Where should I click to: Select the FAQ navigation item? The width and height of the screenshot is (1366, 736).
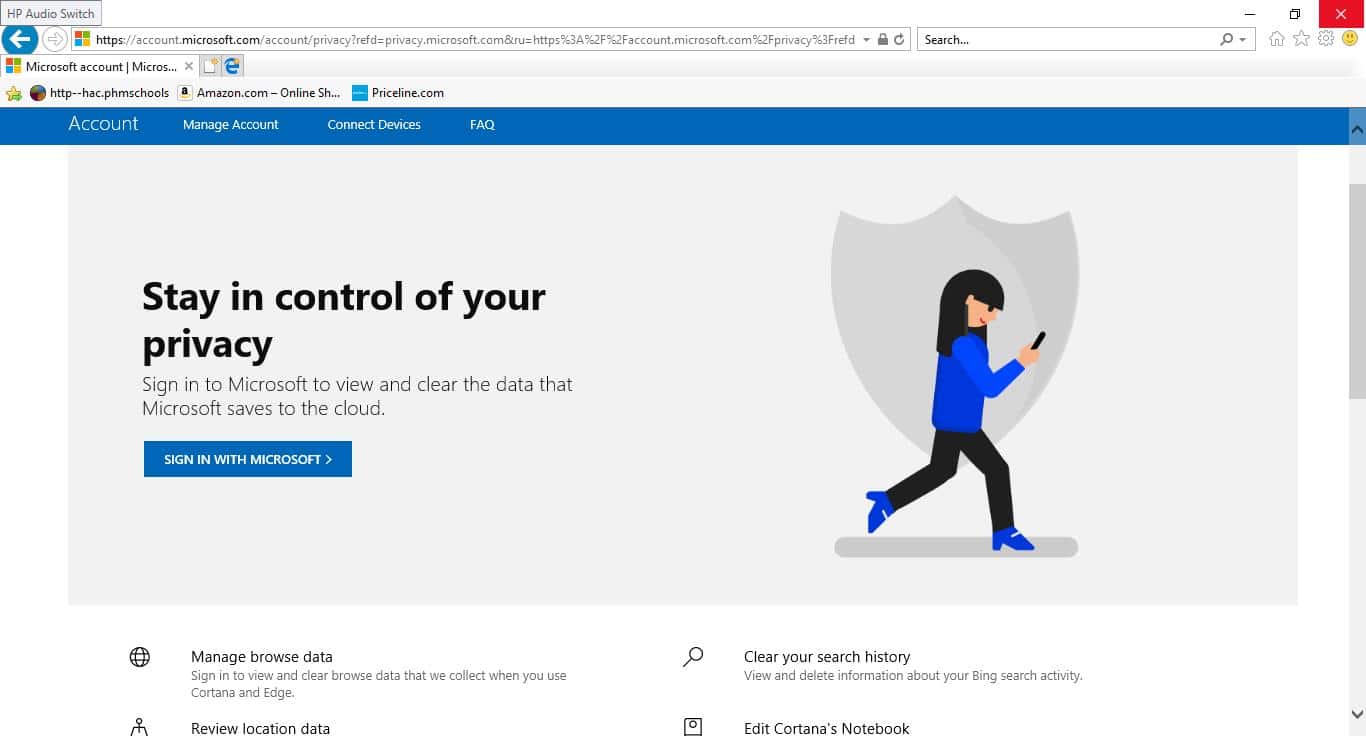(482, 125)
